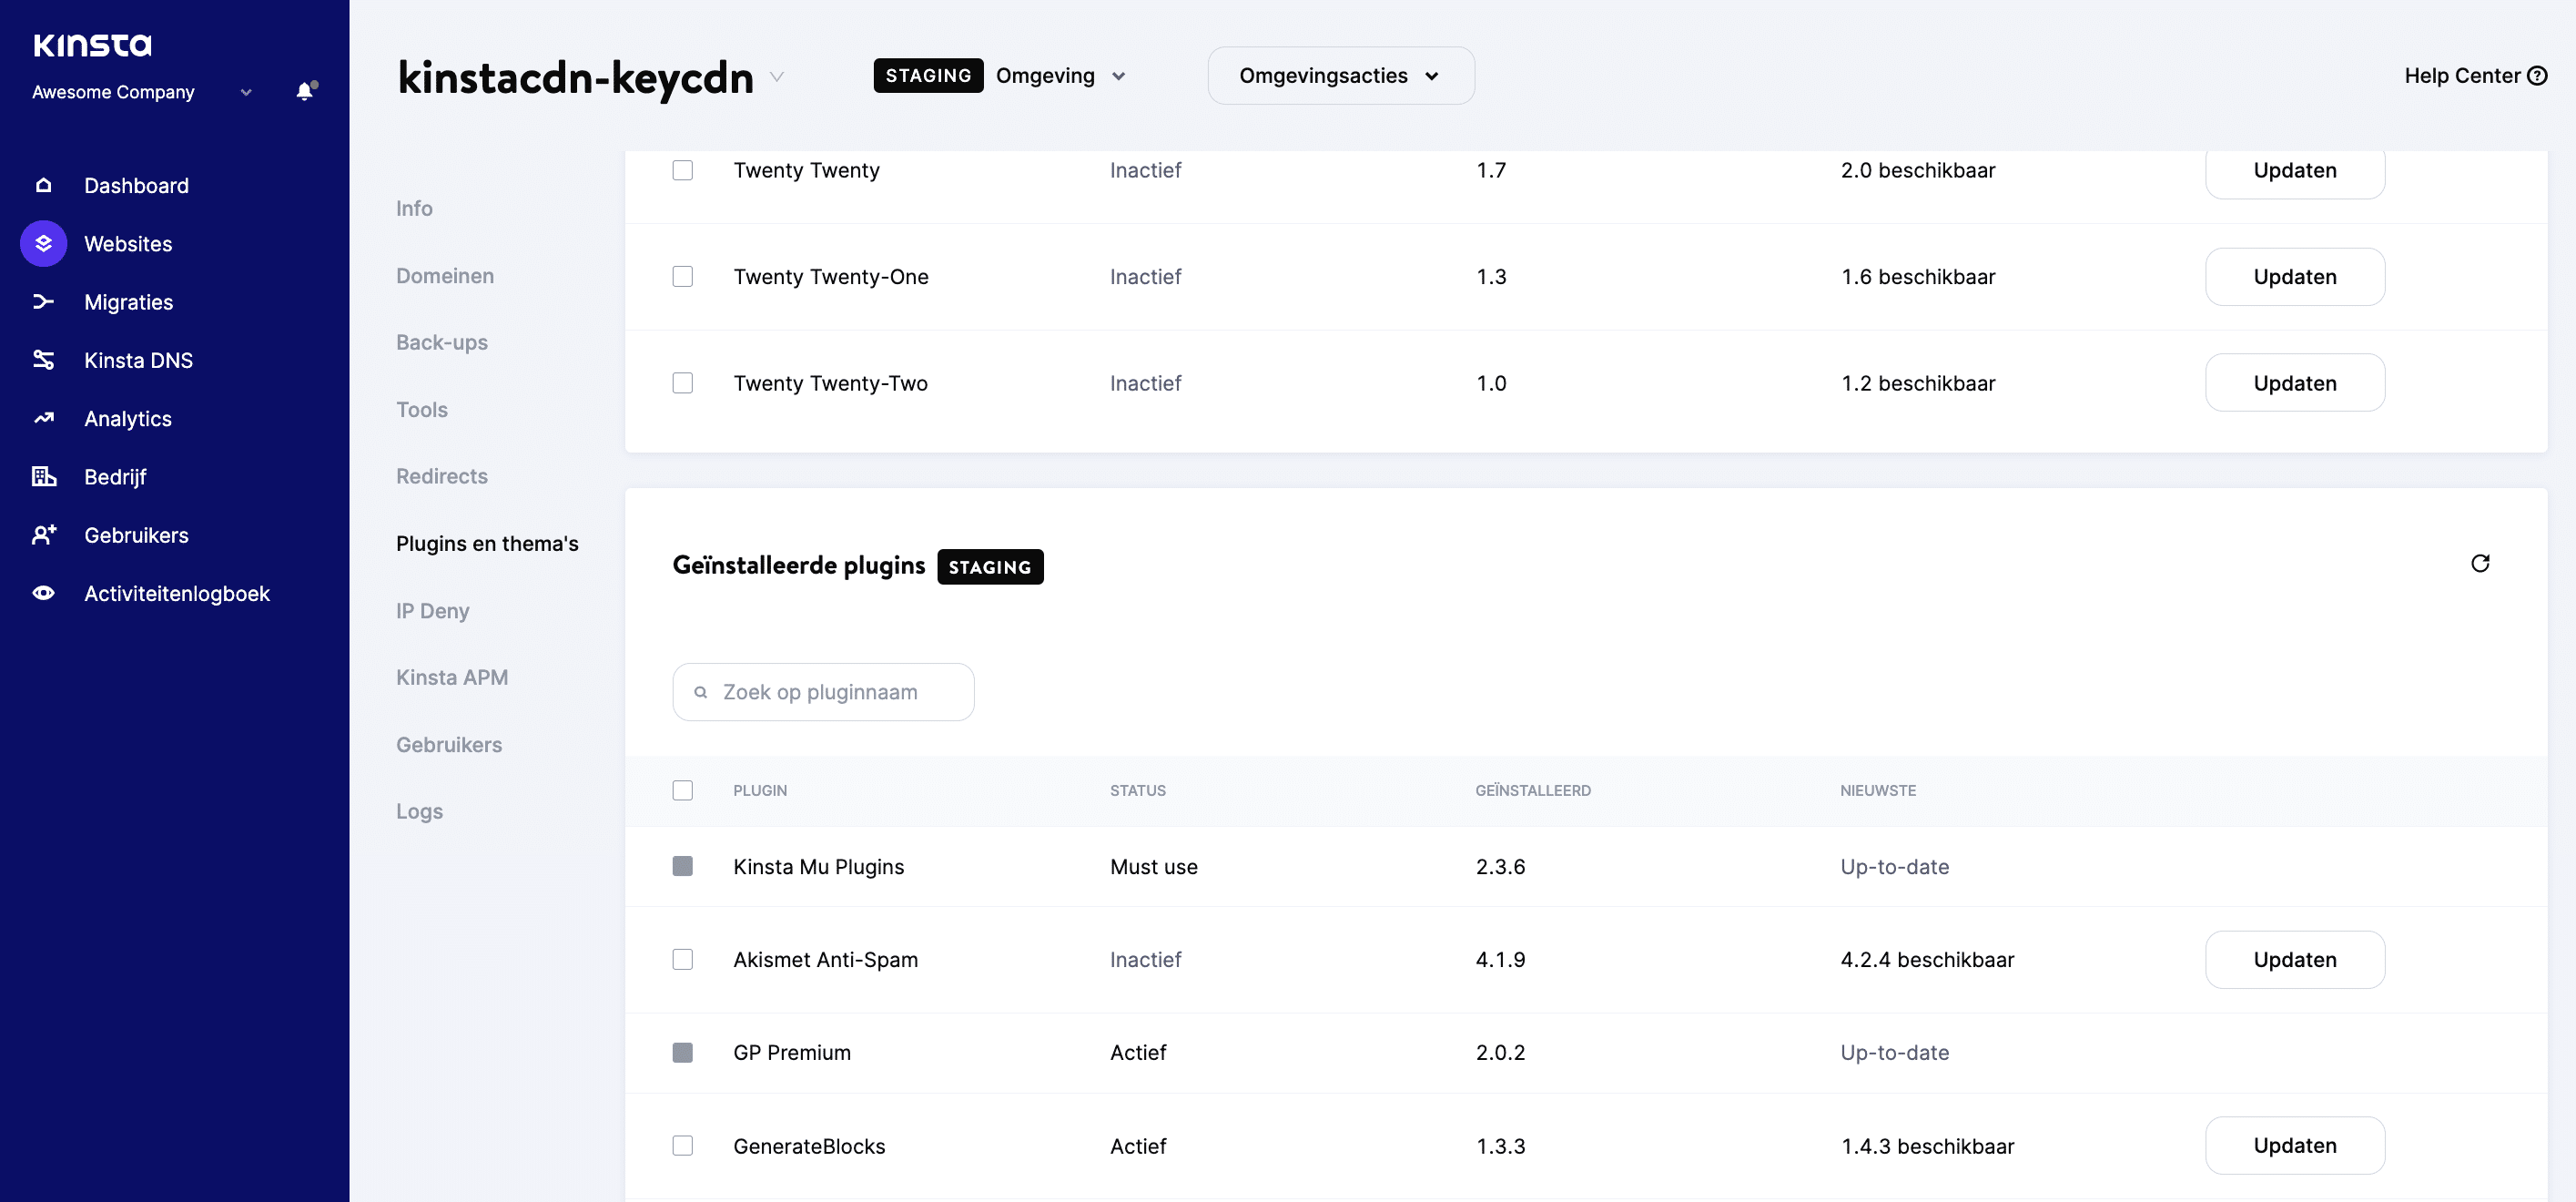The width and height of the screenshot is (2576, 1202).
Task: Click the STAGING badge next to Geïnstalleerde plugins
Action: [990, 566]
